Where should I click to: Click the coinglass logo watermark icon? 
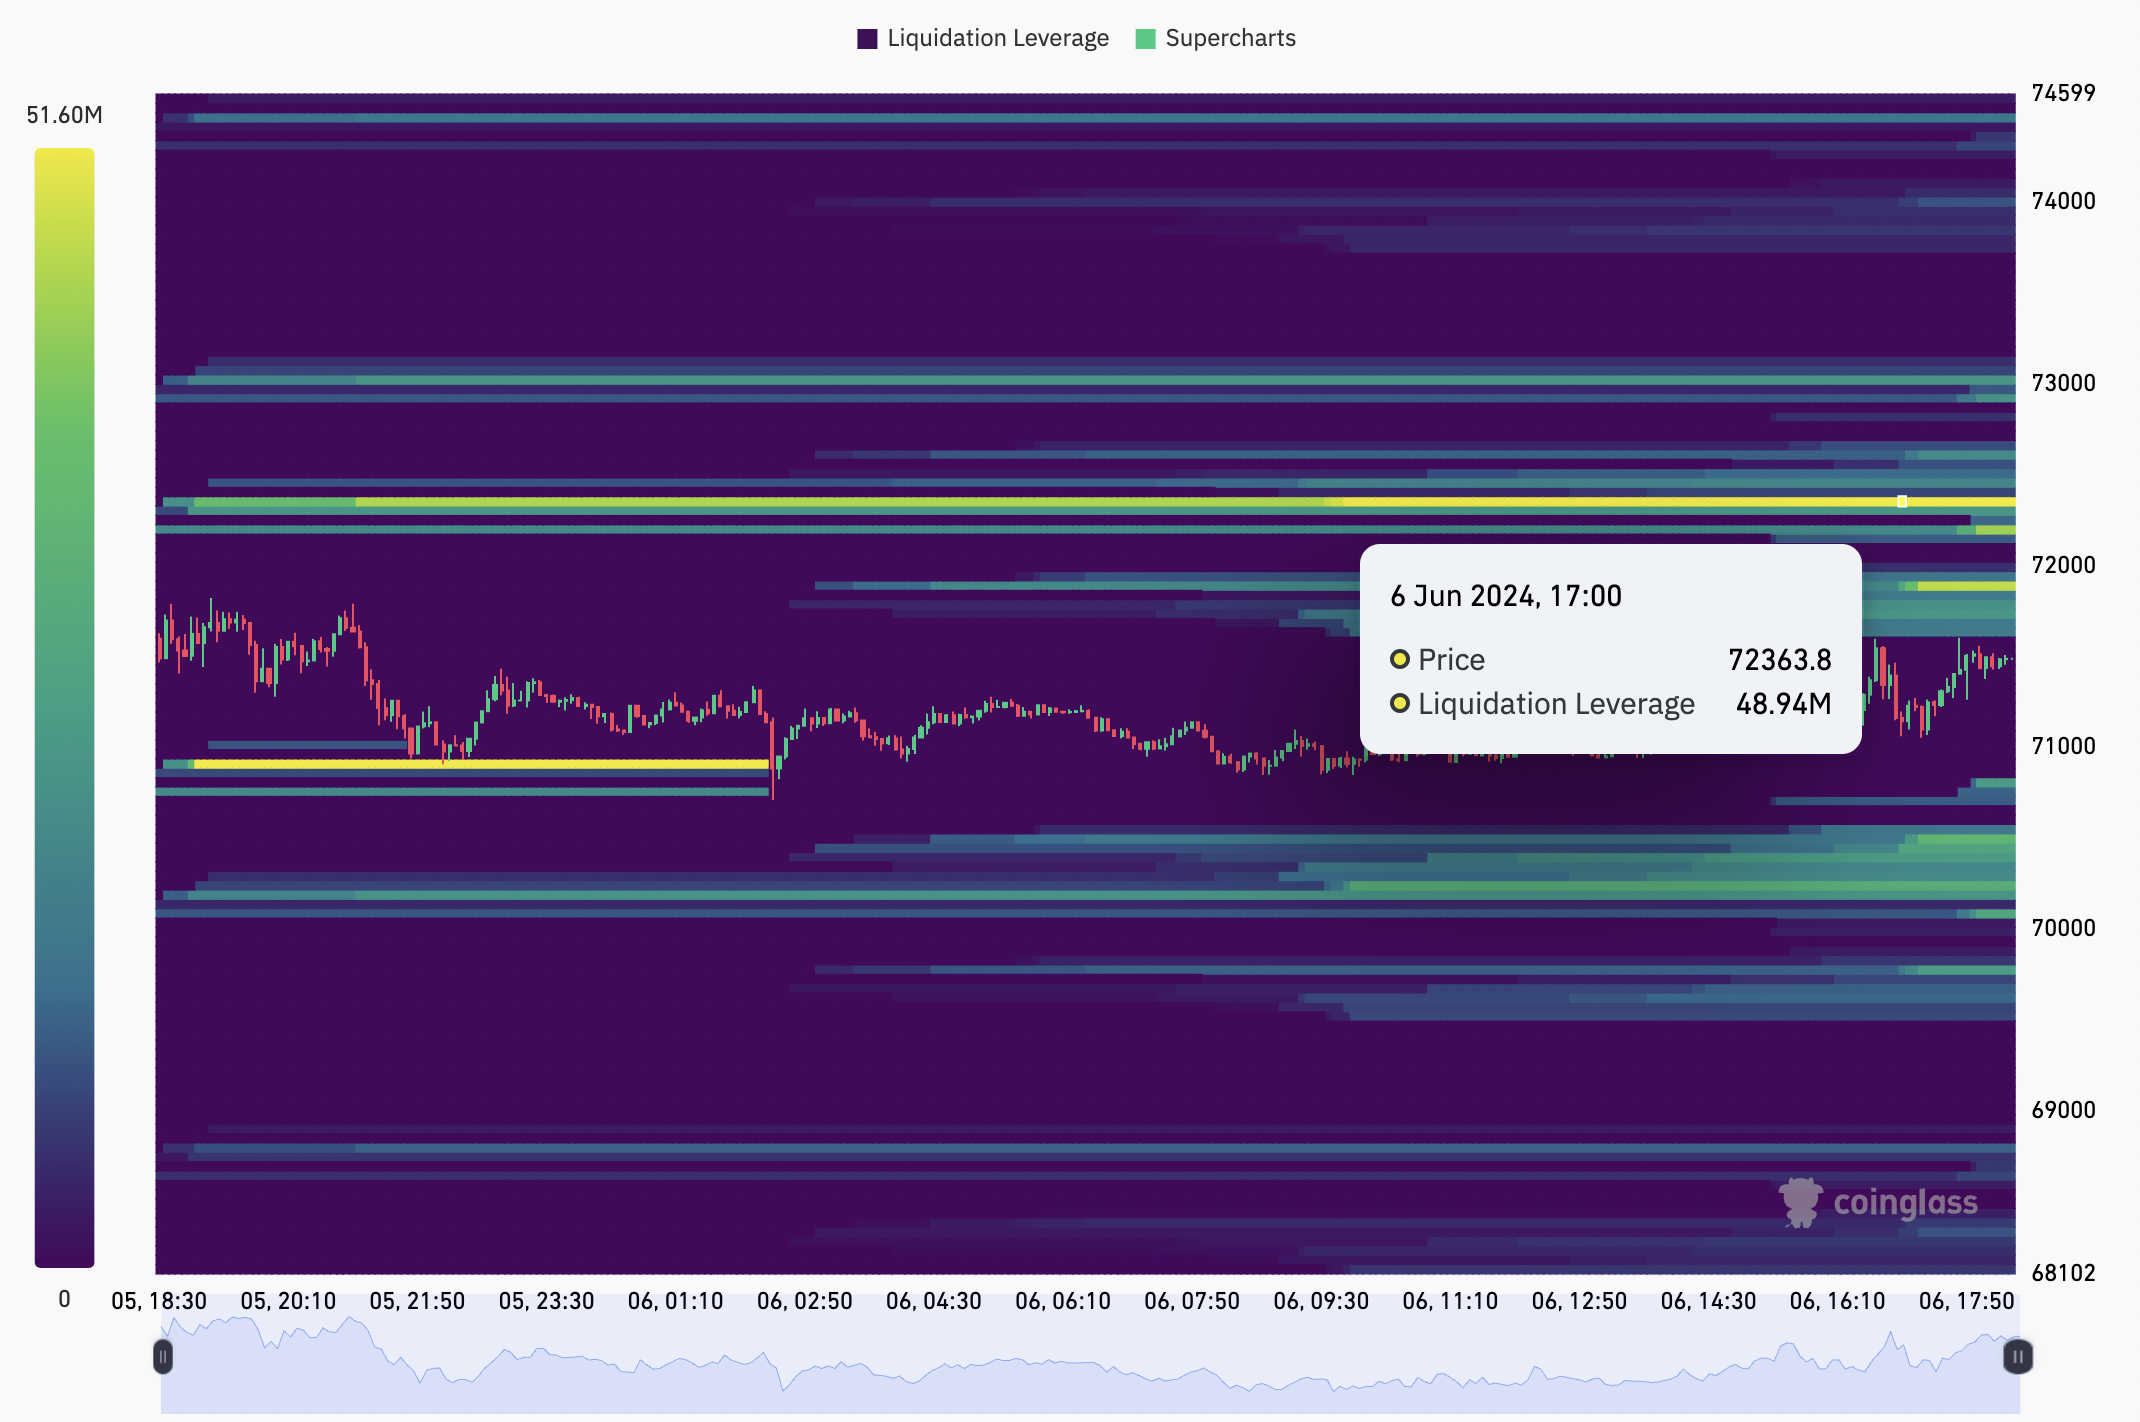click(1800, 1202)
